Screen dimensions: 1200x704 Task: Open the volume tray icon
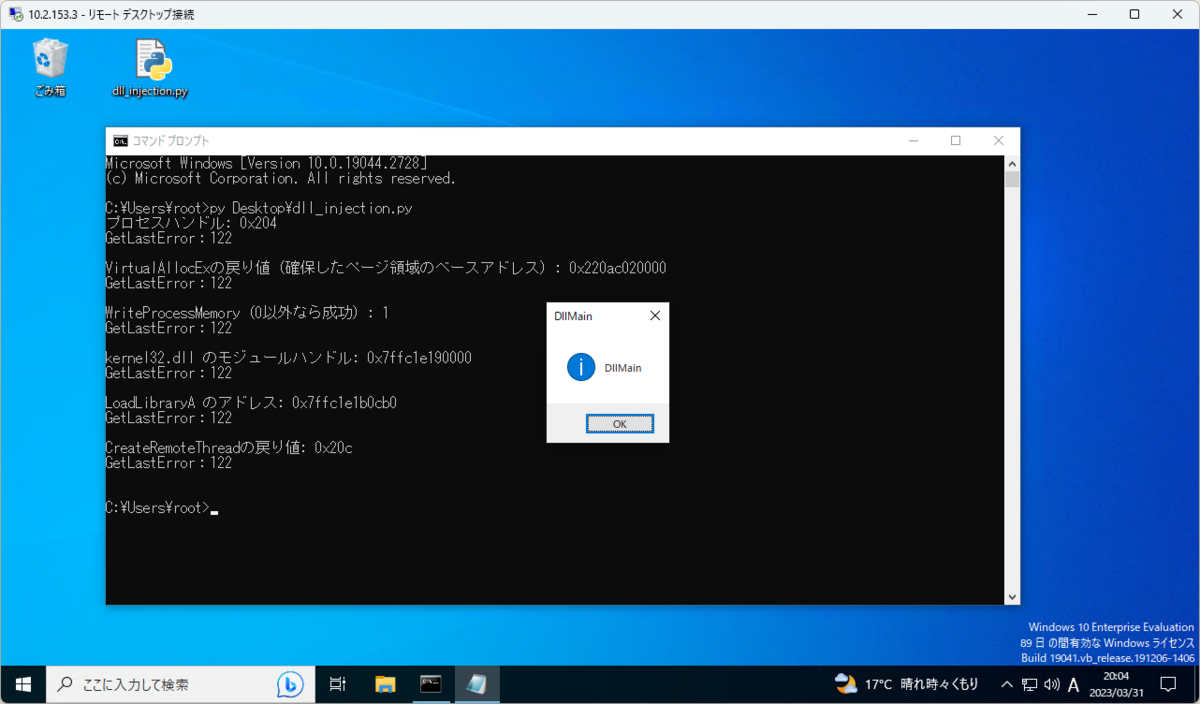coord(1052,685)
